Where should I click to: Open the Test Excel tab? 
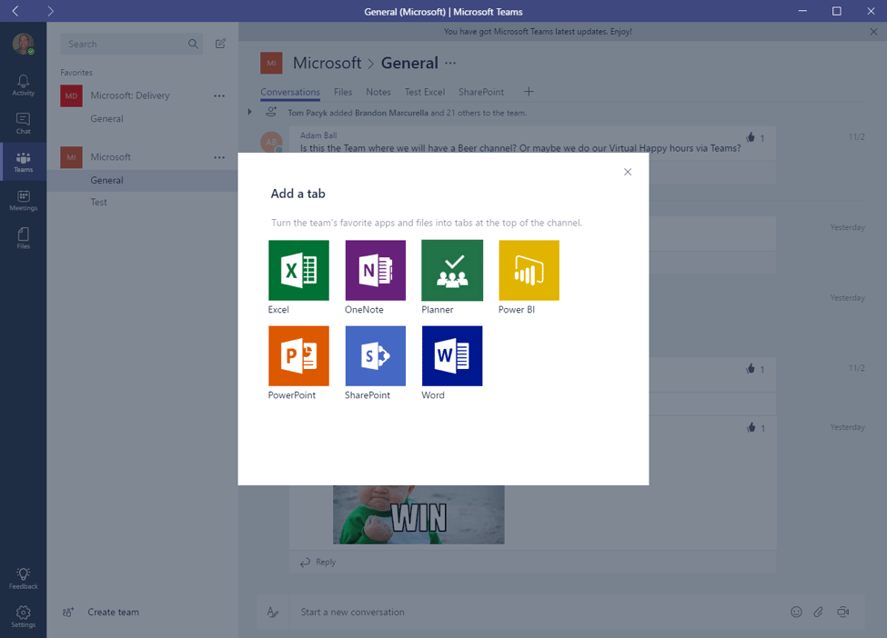(x=424, y=92)
